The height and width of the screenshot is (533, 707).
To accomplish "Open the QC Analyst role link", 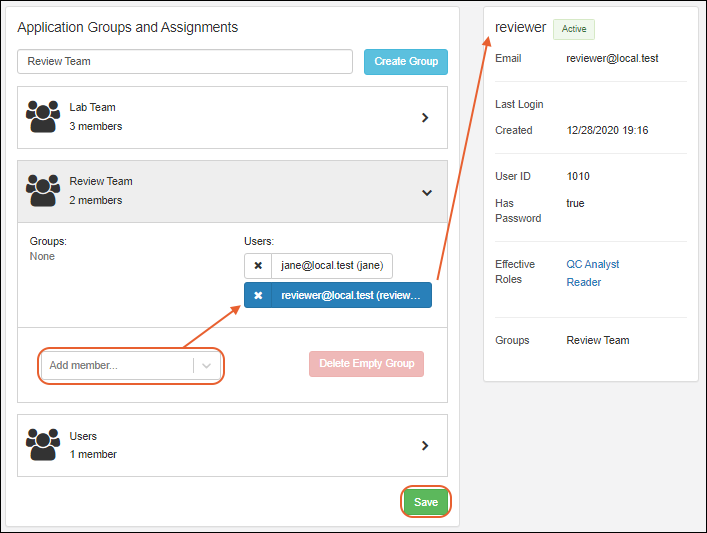I will [592, 264].
